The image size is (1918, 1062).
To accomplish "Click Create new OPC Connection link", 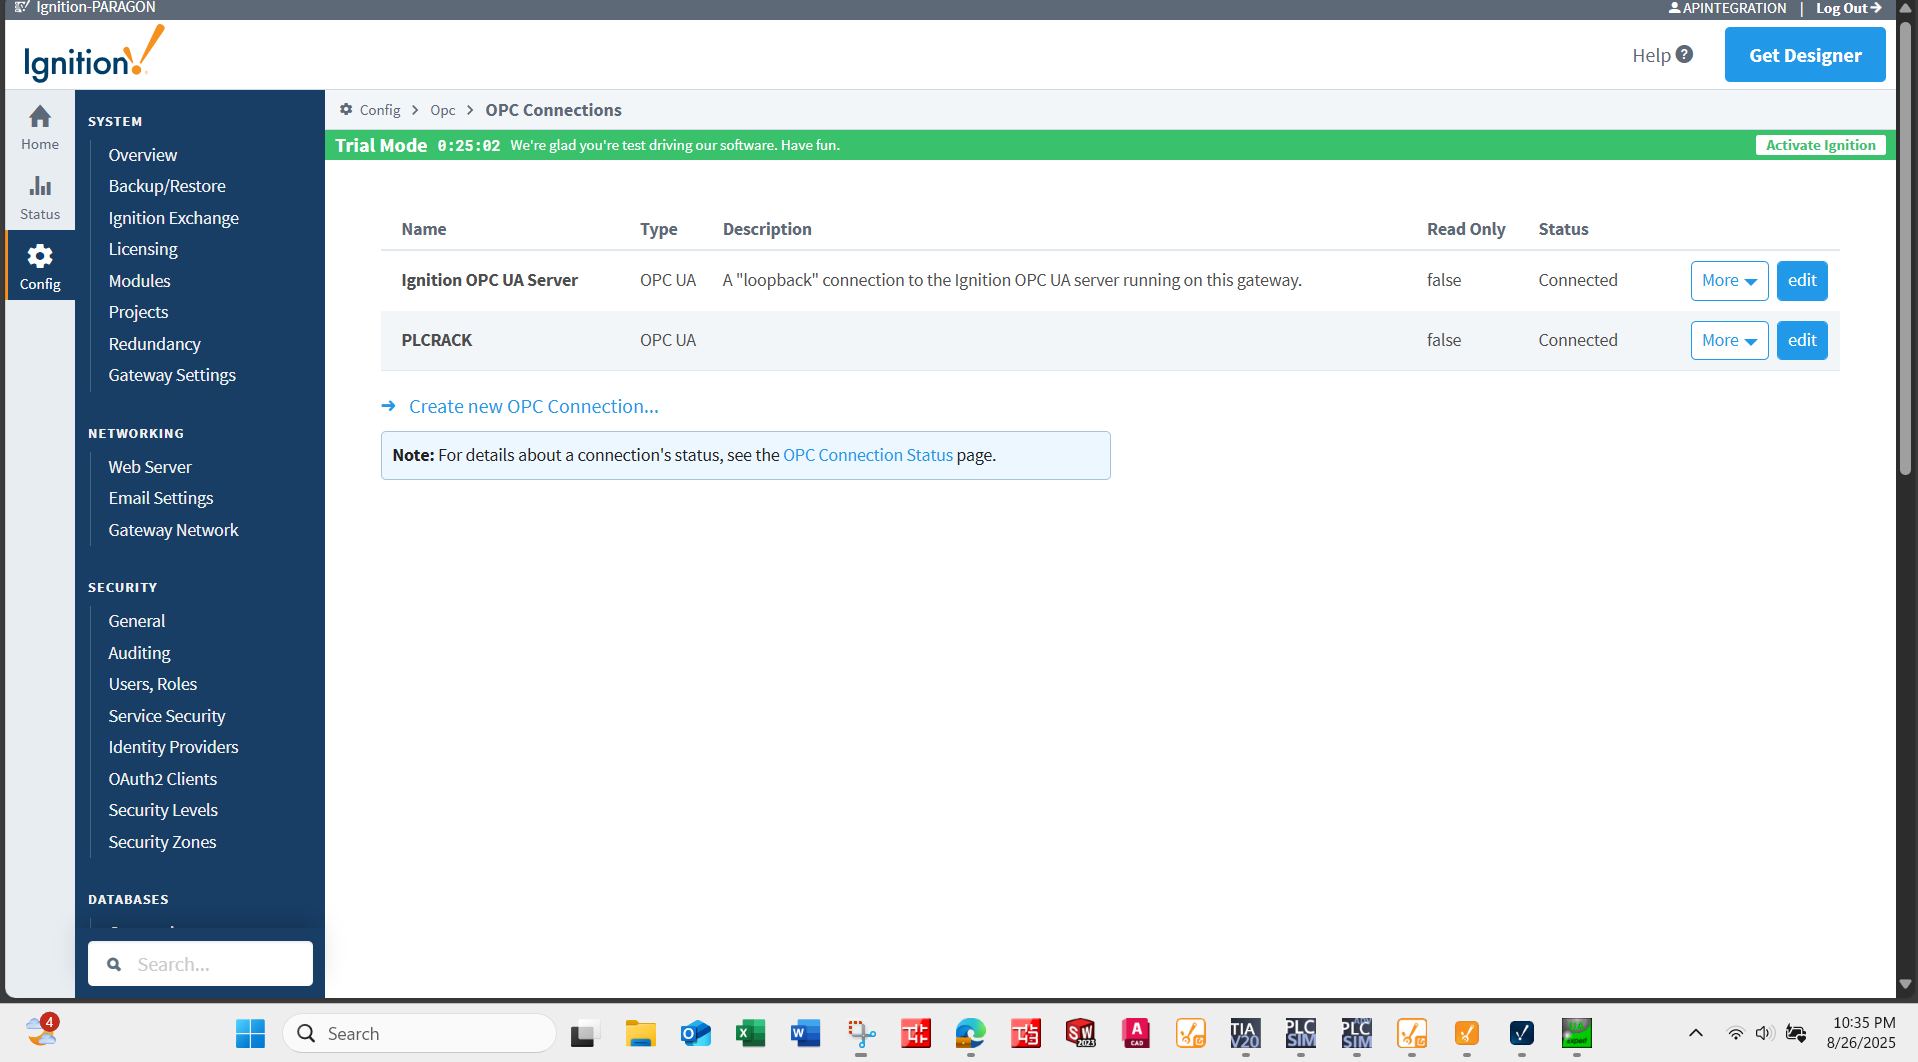I will 534,406.
